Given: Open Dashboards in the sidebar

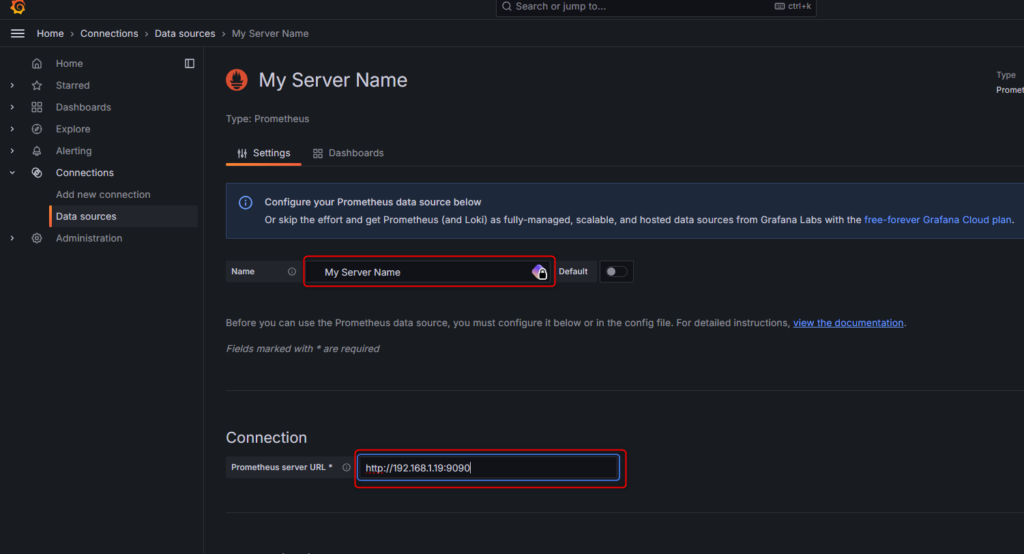Looking at the screenshot, I should pos(83,107).
